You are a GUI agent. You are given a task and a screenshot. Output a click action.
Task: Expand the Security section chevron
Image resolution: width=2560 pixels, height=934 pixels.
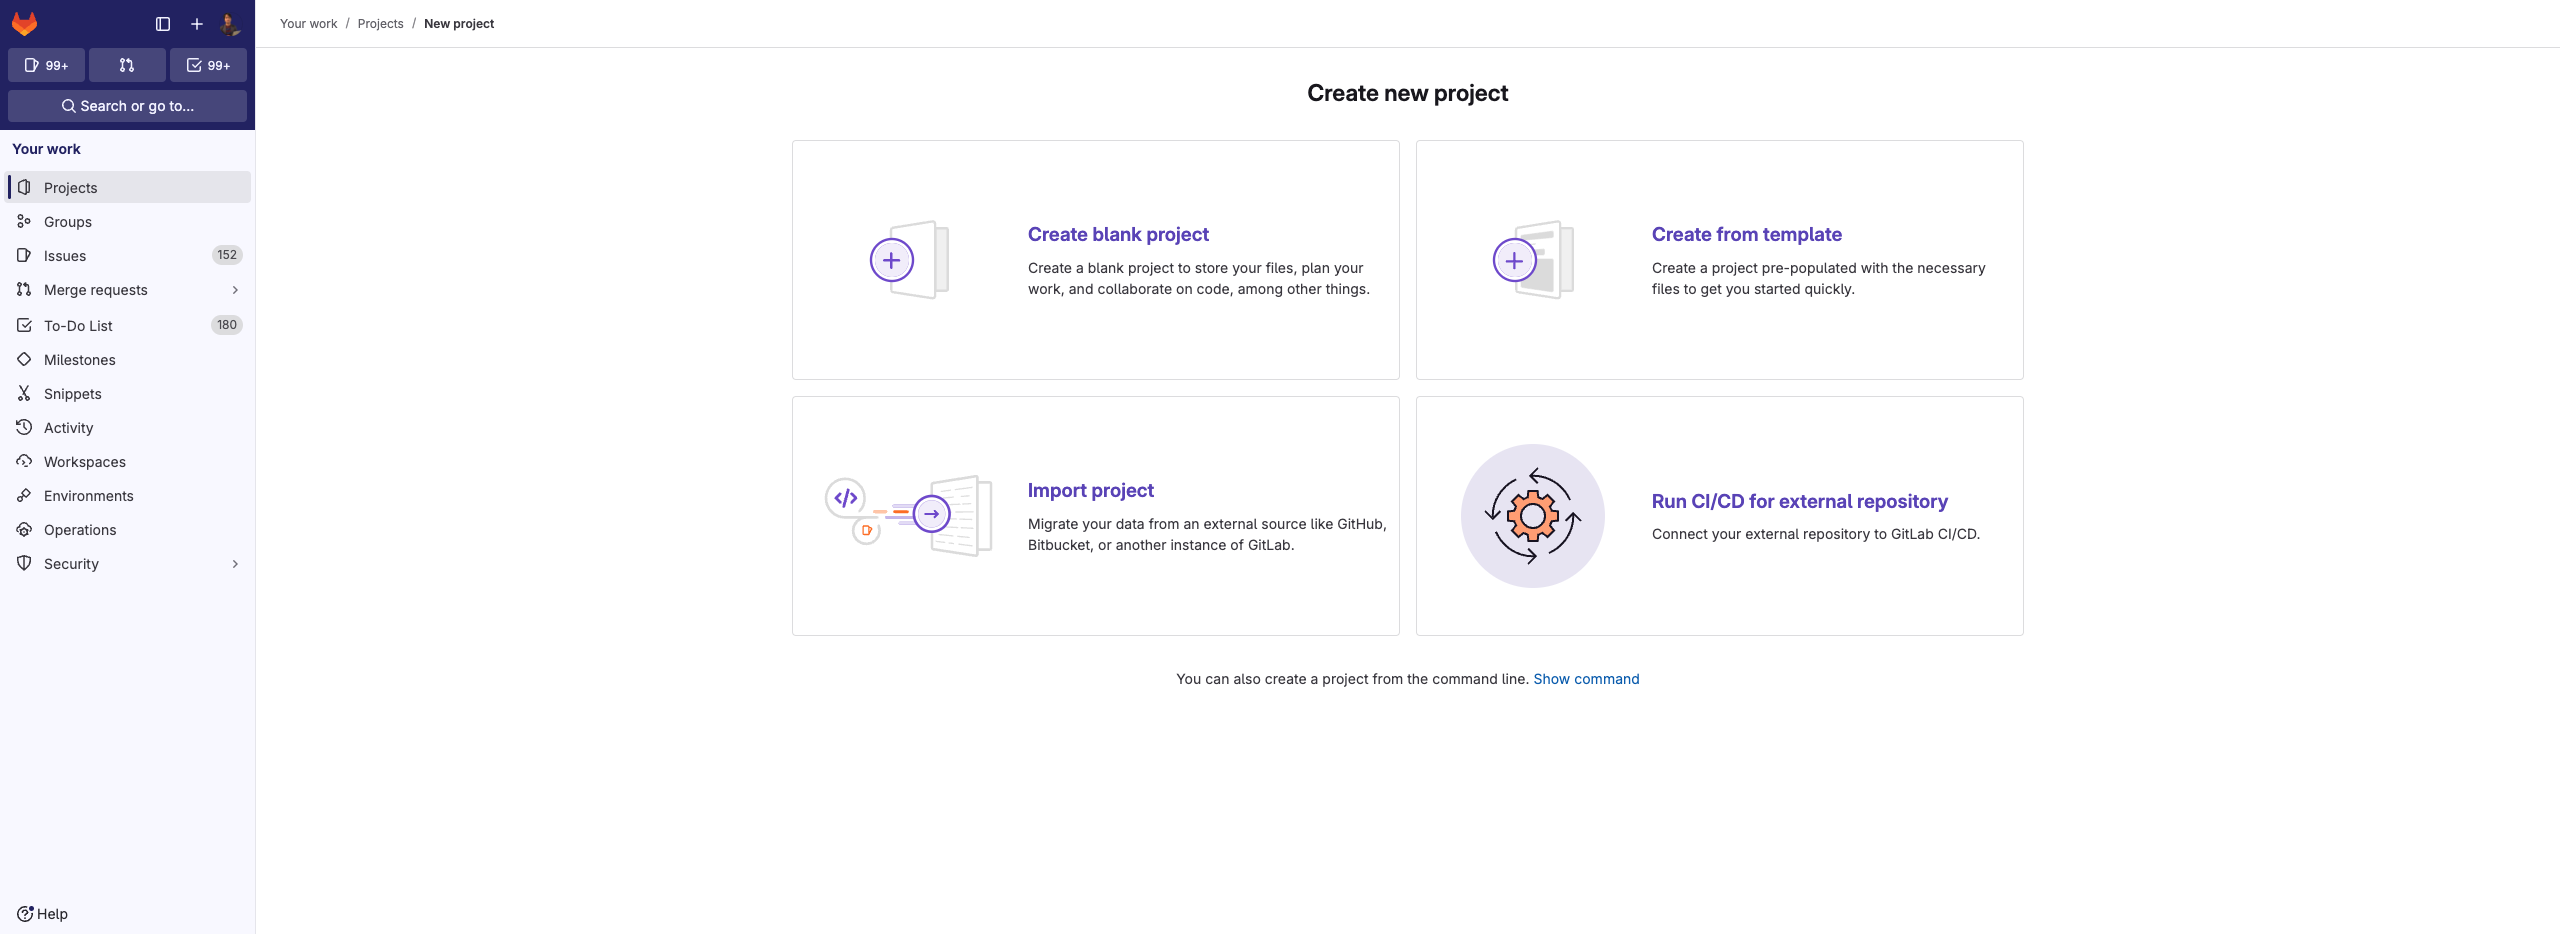[235, 564]
